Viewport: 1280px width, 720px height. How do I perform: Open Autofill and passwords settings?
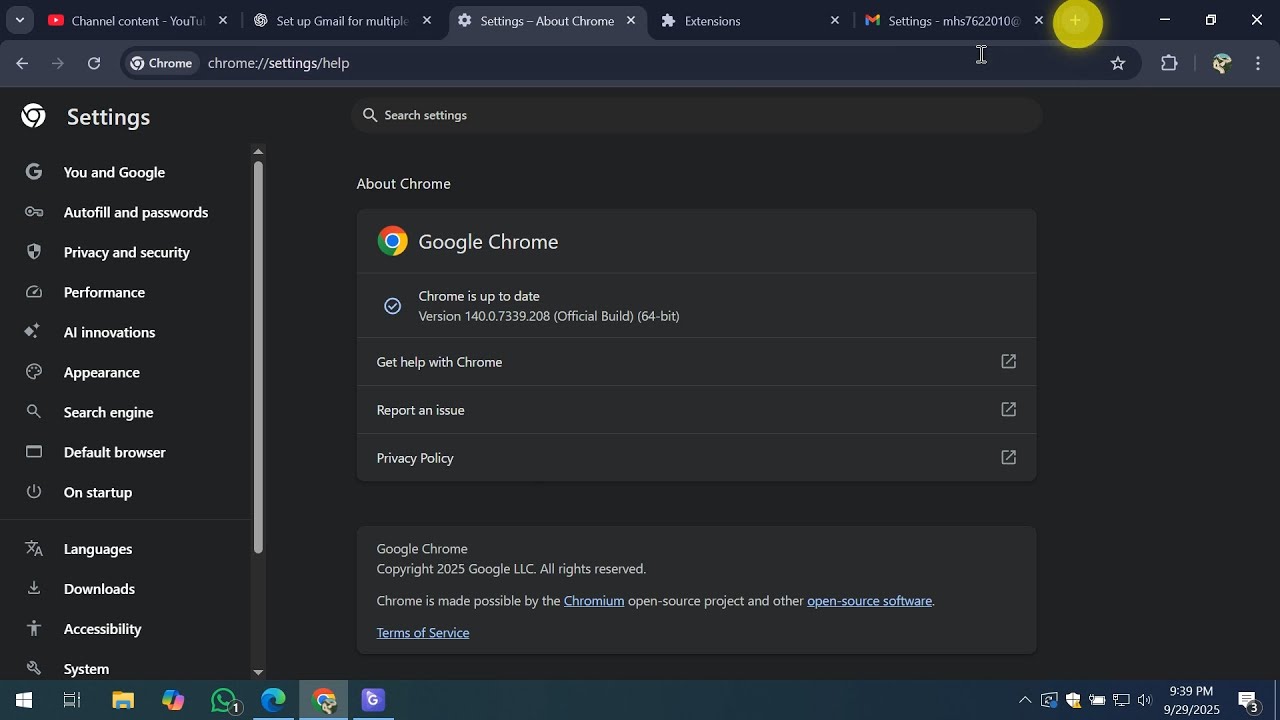click(126, 212)
